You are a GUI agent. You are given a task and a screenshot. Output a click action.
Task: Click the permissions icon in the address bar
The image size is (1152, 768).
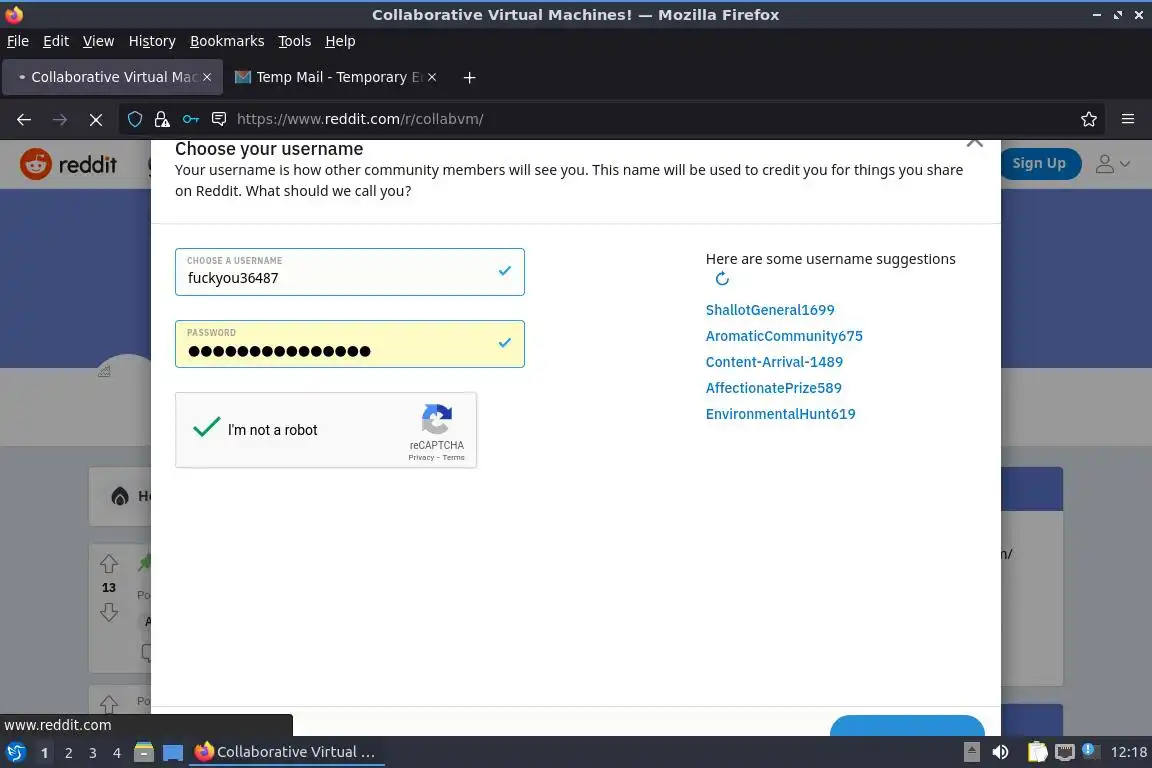click(219, 119)
